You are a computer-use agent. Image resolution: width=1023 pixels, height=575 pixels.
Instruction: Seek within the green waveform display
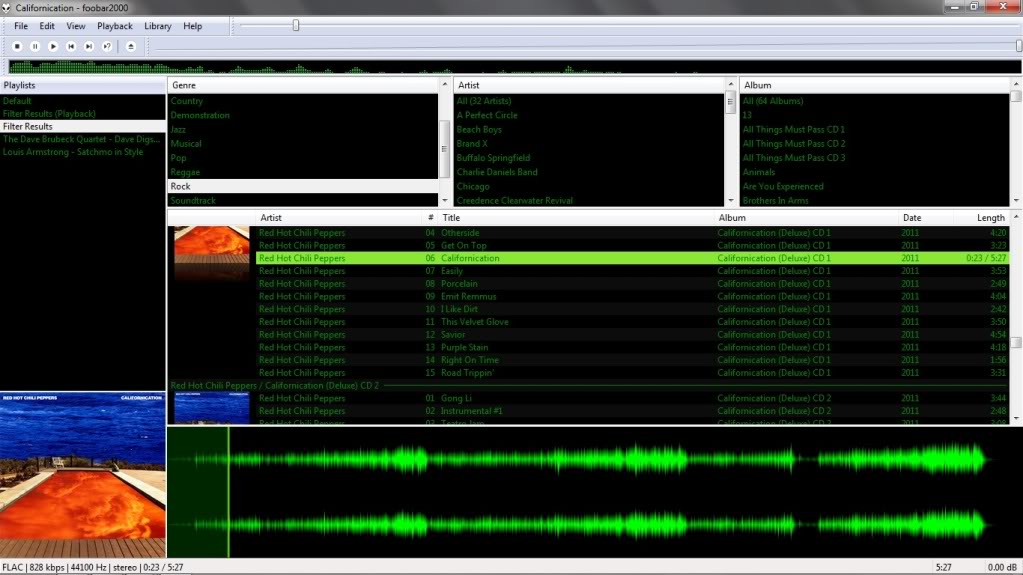[x=594, y=492]
